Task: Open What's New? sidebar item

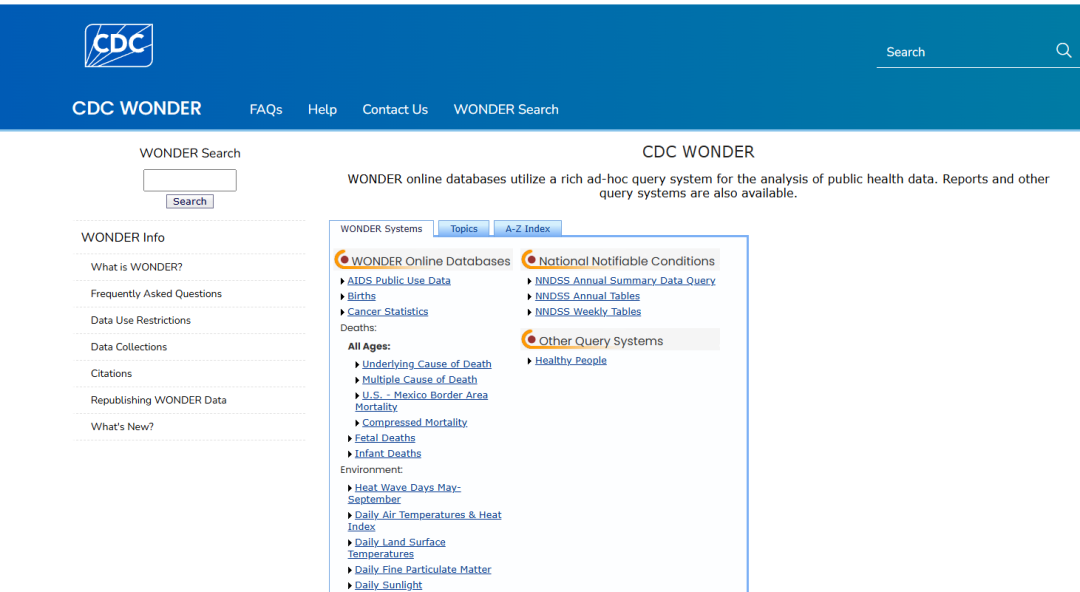Action: 122,427
